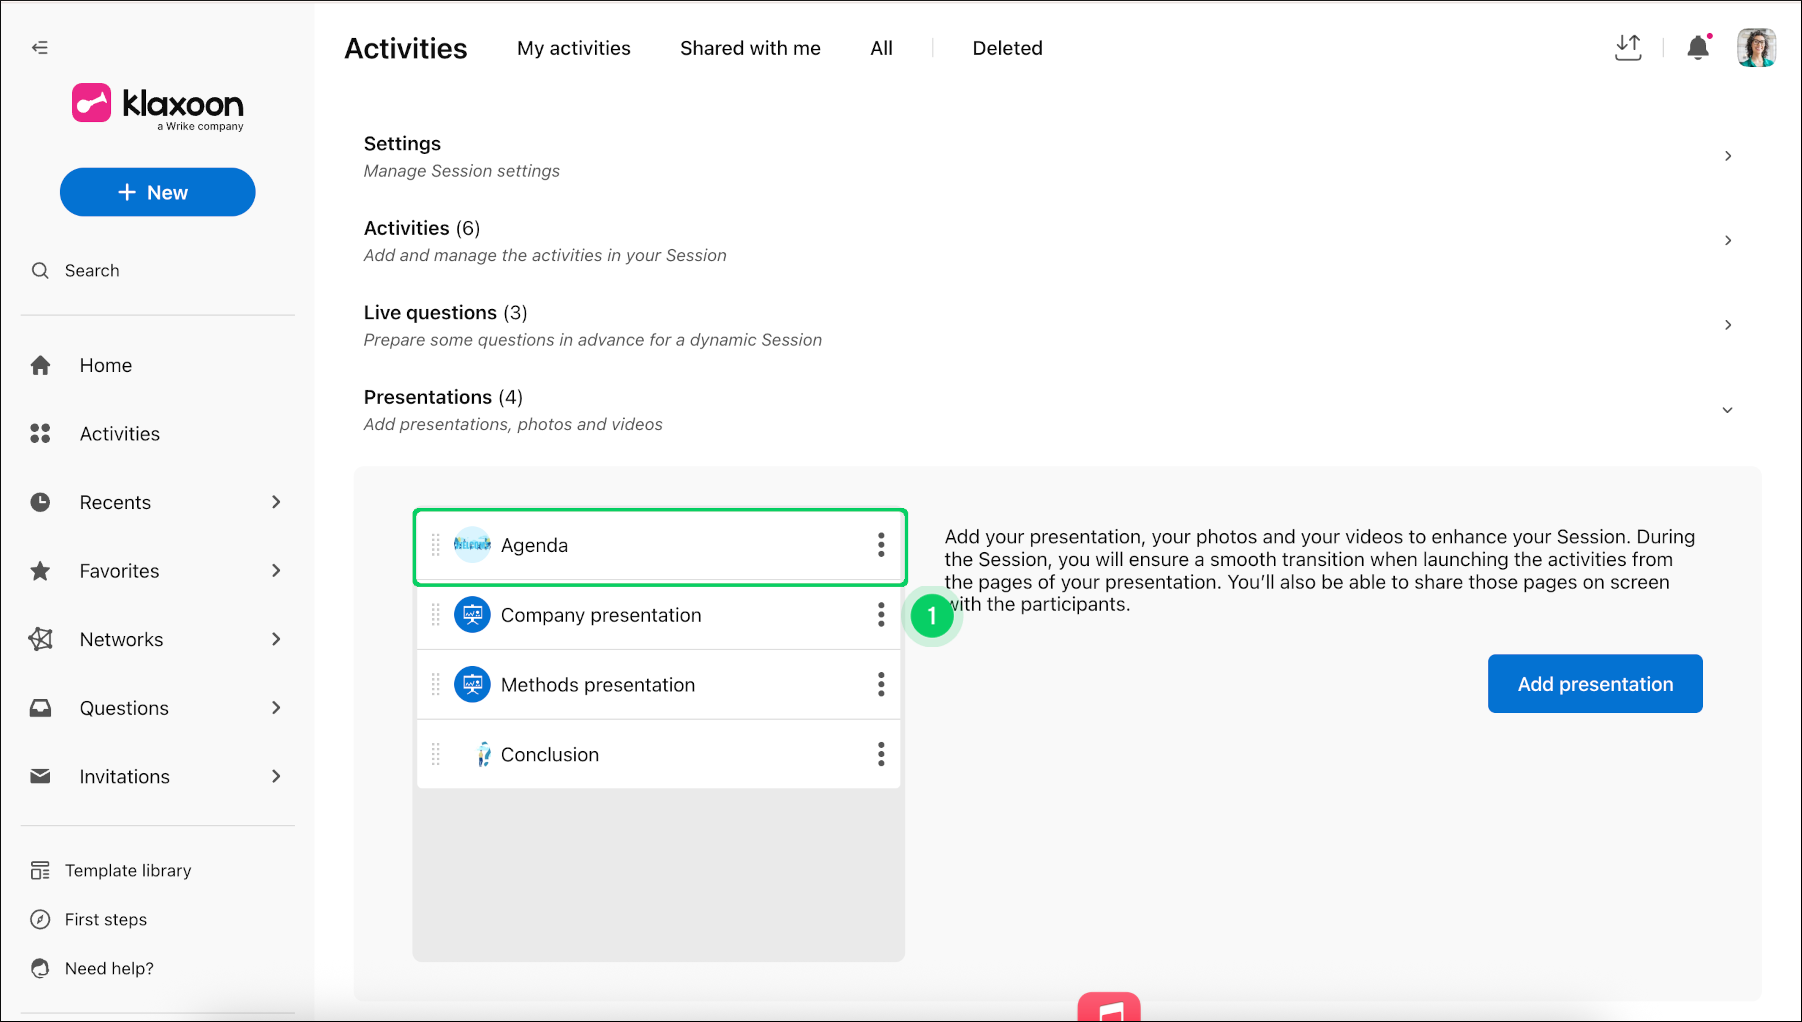Click the Activities four-dots icon
The height and width of the screenshot is (1022, 1802).
[x=40, y=434]
